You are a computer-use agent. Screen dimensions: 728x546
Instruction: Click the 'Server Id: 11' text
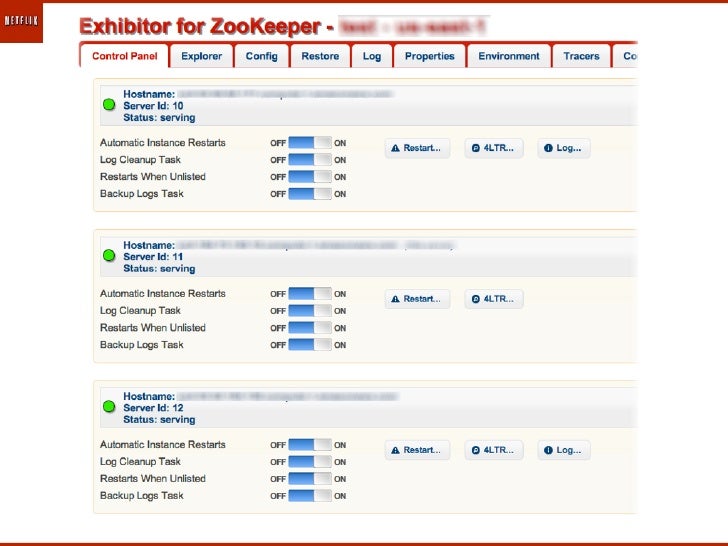click(x=153, y=257)
